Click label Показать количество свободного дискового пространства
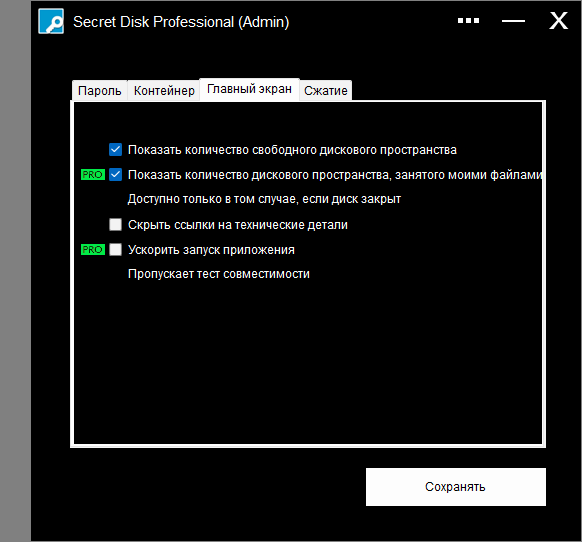Viewport: 582px width, 542px height. pos(292,150)
